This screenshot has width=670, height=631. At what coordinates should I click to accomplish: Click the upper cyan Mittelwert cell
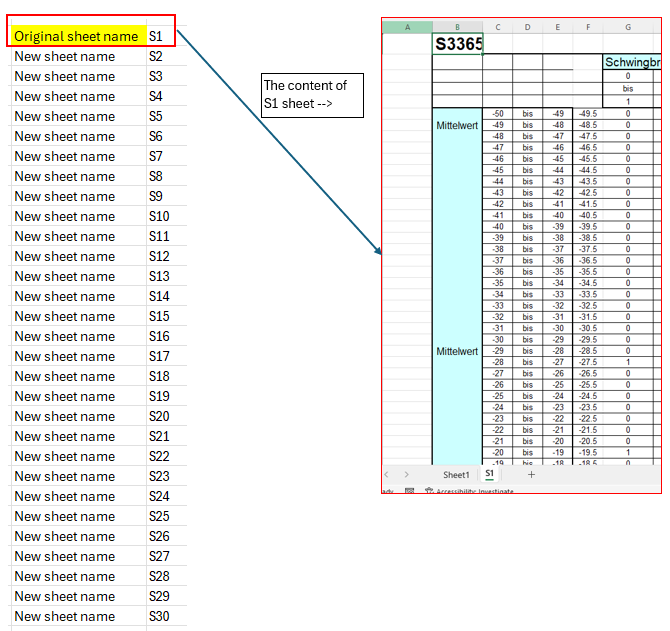[x=457, y=125]
